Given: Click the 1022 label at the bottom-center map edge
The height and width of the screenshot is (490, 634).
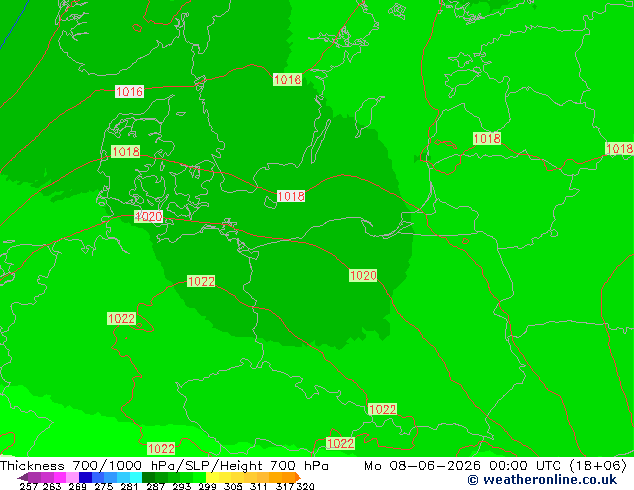Looking at the screenshot, I should point(340,444).
